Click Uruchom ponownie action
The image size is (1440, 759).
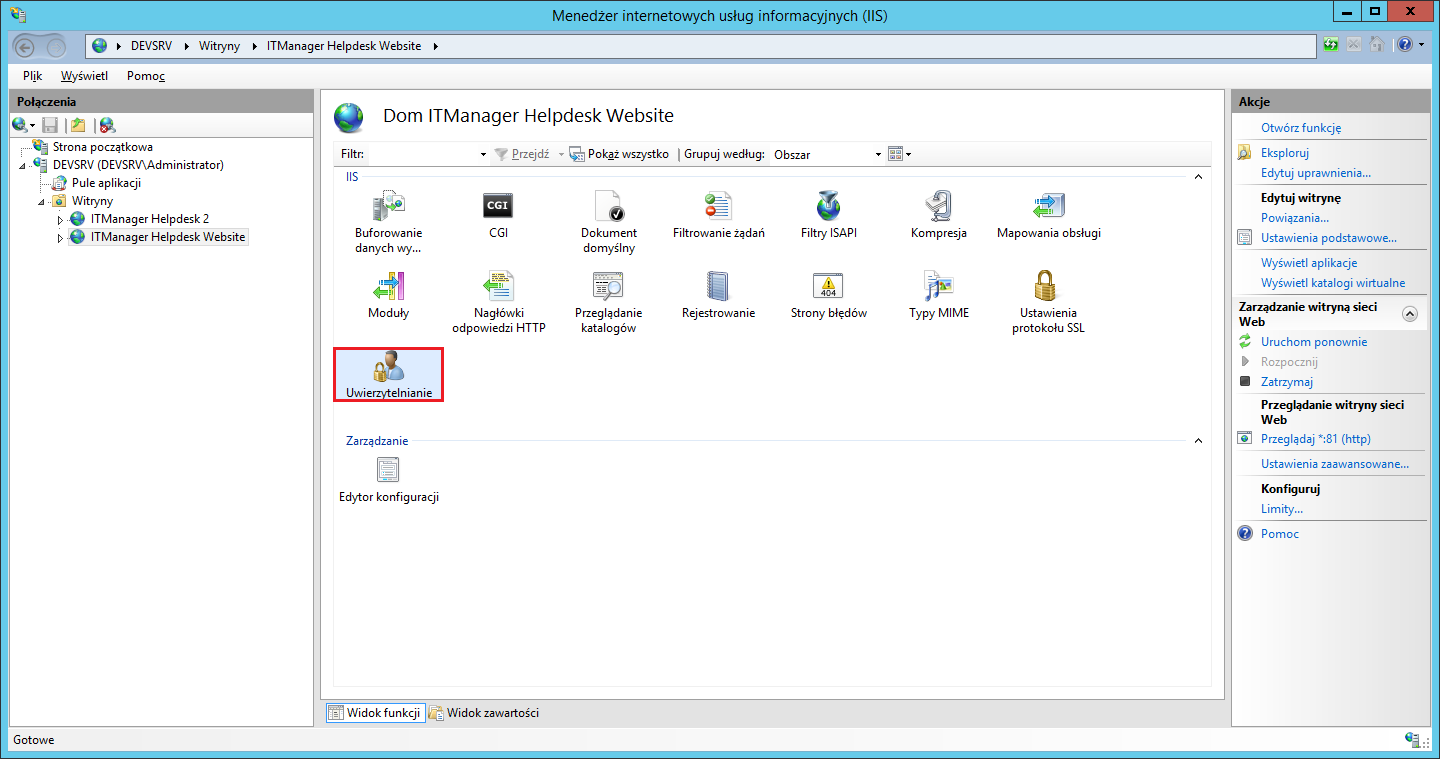point(1314,342)
